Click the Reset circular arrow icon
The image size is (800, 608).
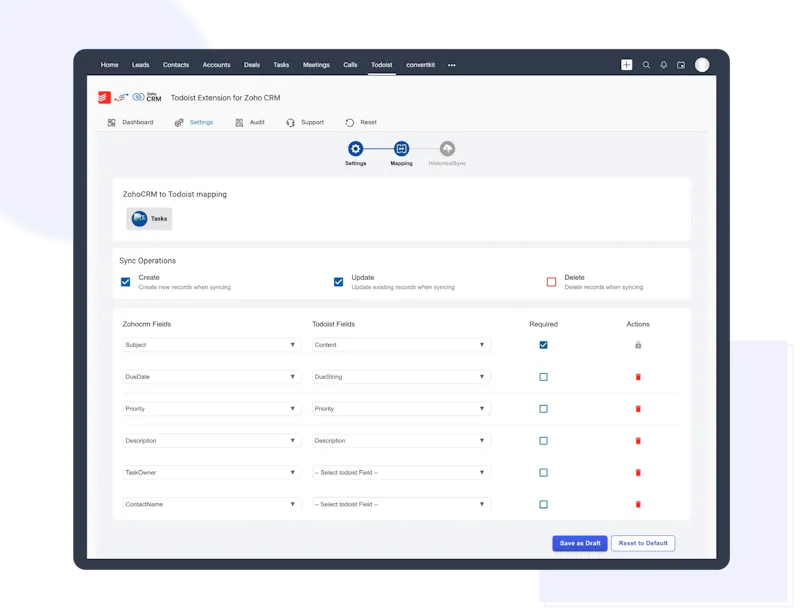coord(349,122)
